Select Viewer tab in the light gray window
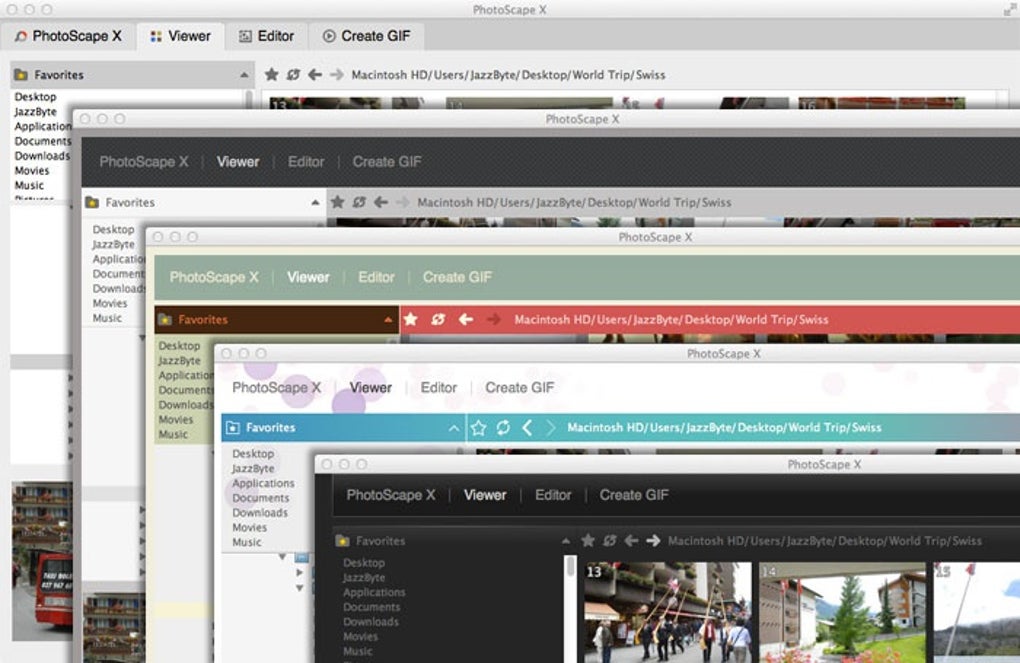 180,36
